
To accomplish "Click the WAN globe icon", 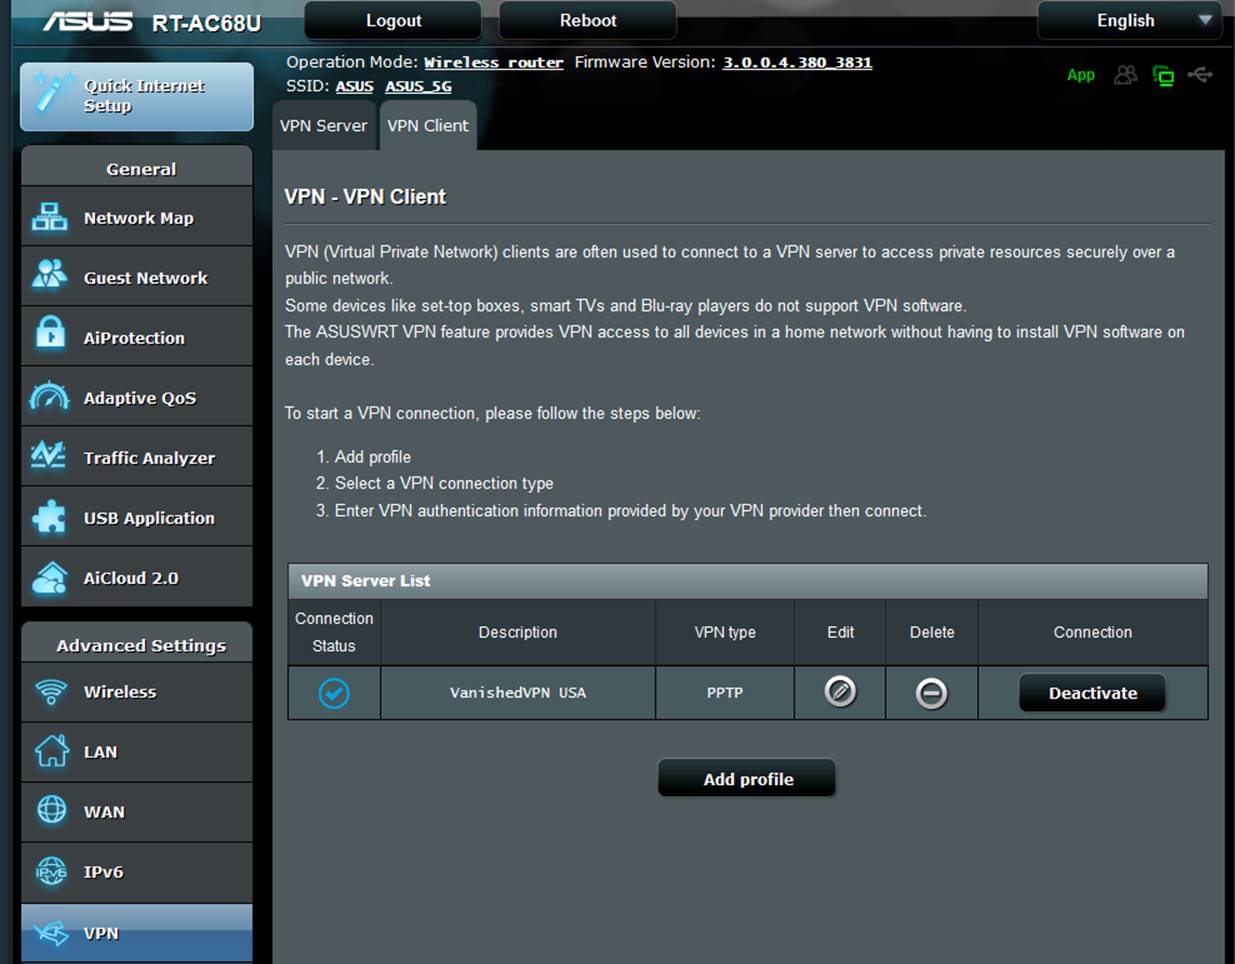I will pos(51,810).
